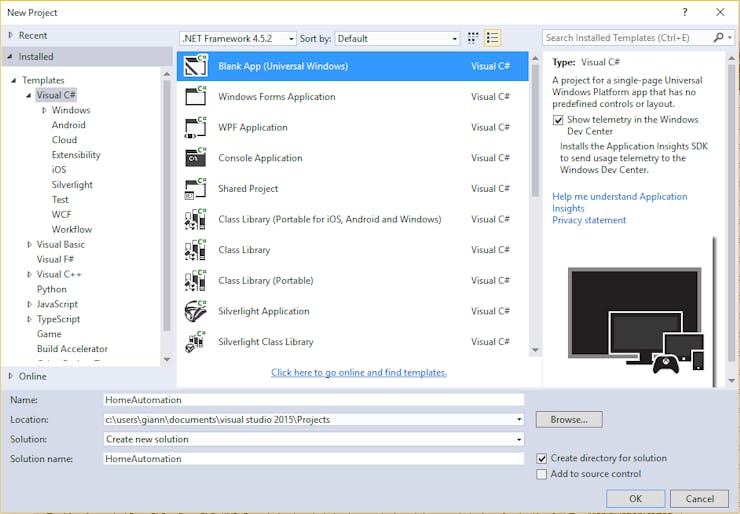Open the Privacy statement link
This screenshot has height=514, width=740.
click(x=589, y=220)
